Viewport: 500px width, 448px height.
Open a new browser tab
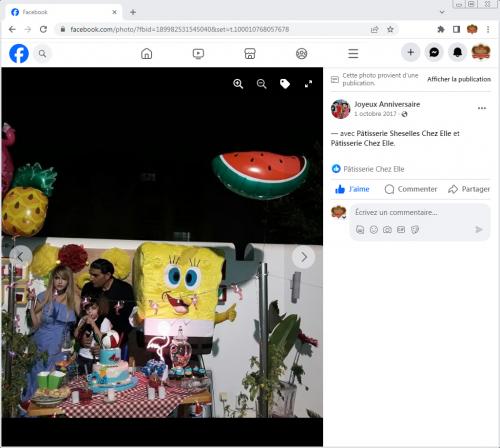pos(133,12)
